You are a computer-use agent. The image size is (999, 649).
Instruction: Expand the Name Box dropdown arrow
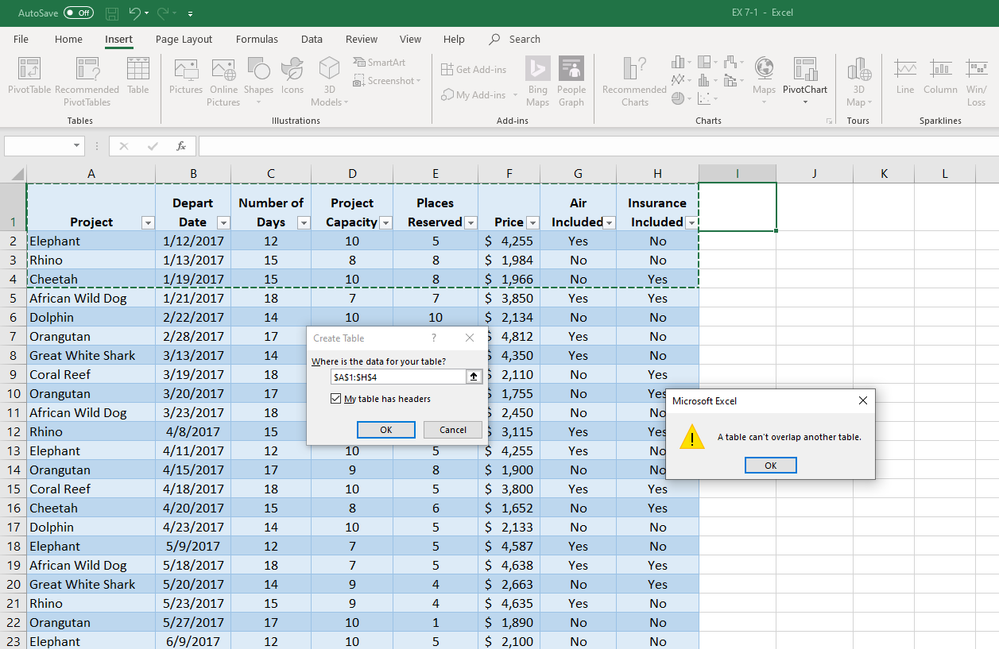[77, 146]
